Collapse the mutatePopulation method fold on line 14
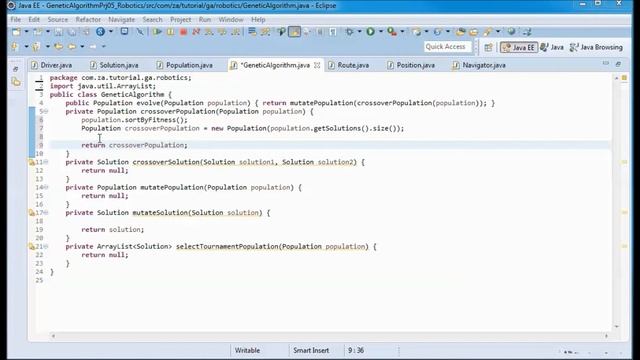640x360 pixels. pyautogui.click(x=46, y=187)
